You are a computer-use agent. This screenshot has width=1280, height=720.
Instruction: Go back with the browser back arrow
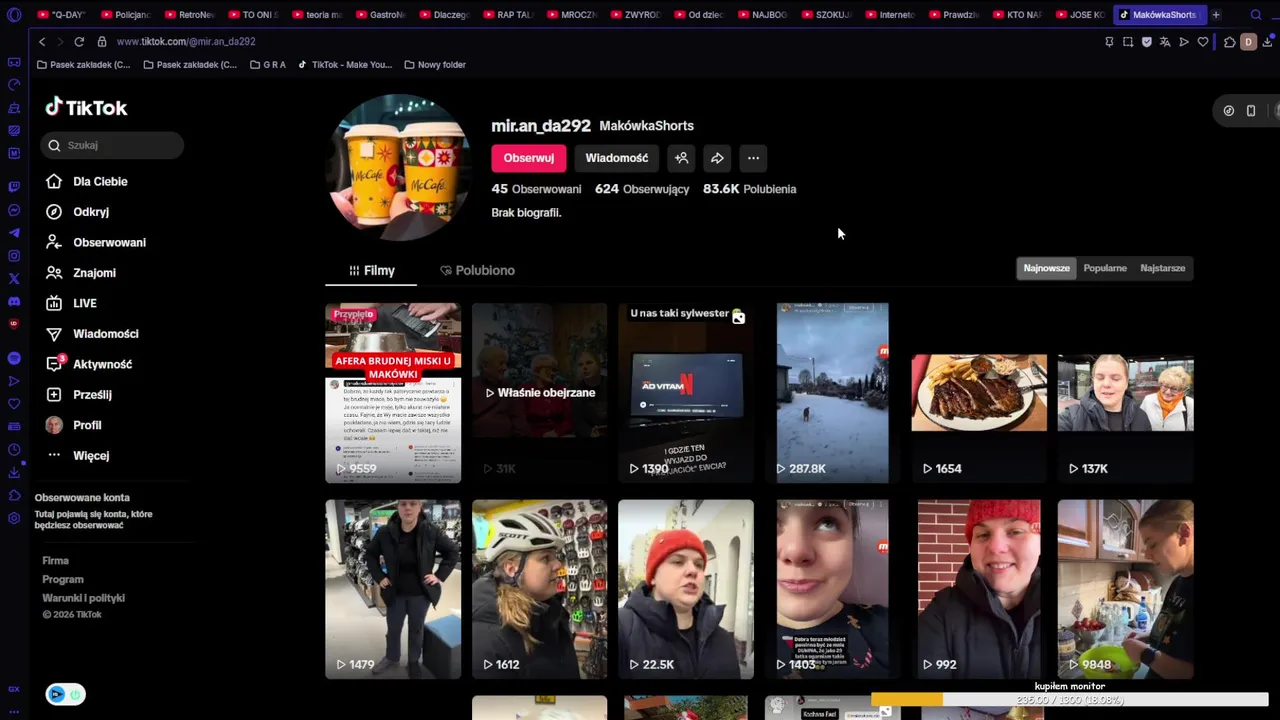point(41,42)
